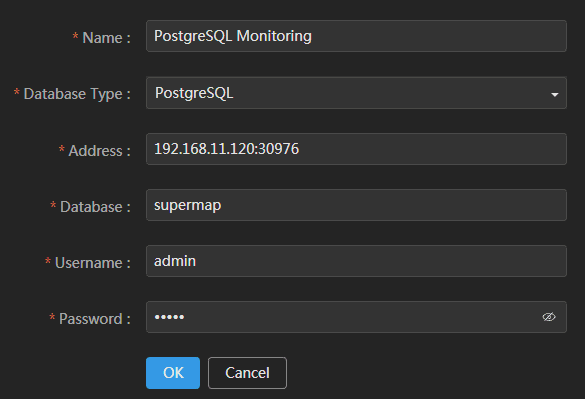Click the Username field containing admin

[x=356, y=261]
